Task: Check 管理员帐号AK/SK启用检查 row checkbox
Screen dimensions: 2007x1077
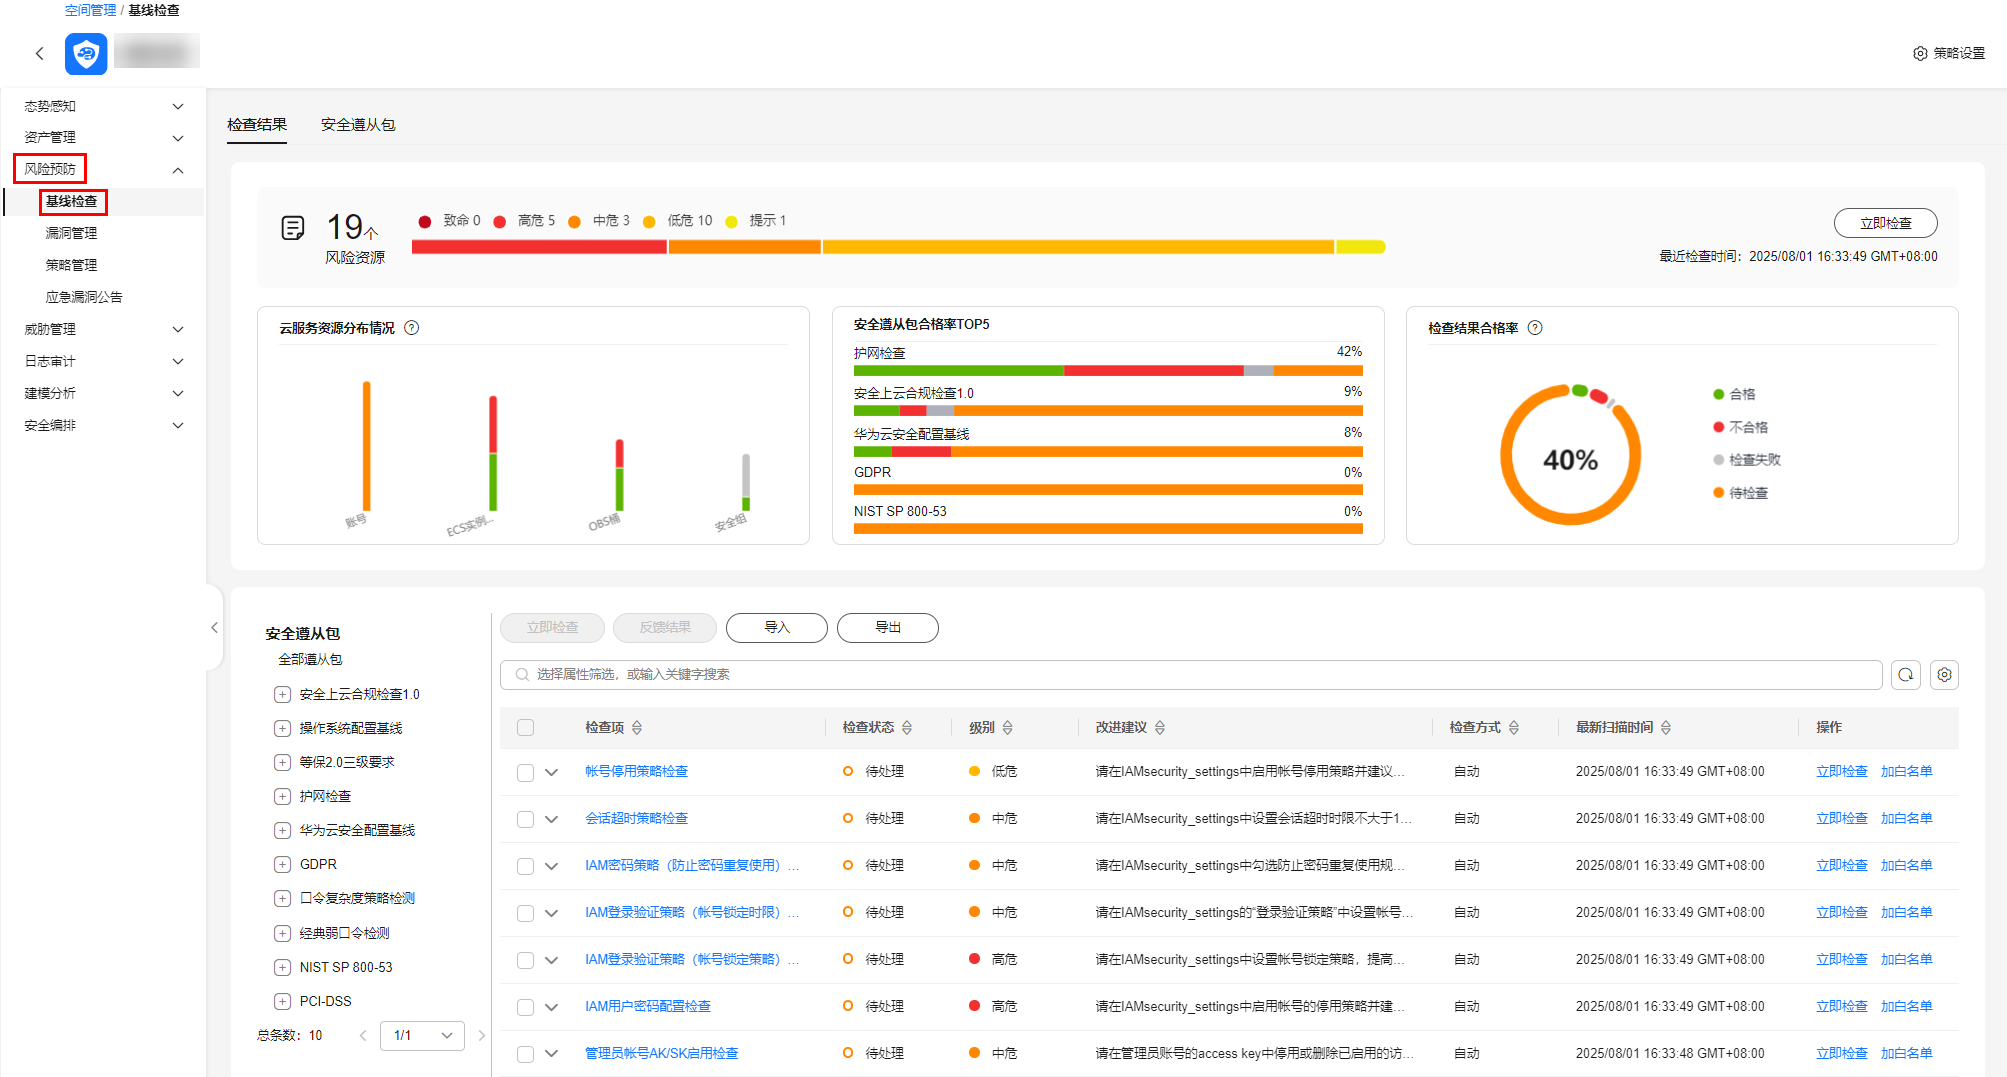Action: click(525, 1054)
